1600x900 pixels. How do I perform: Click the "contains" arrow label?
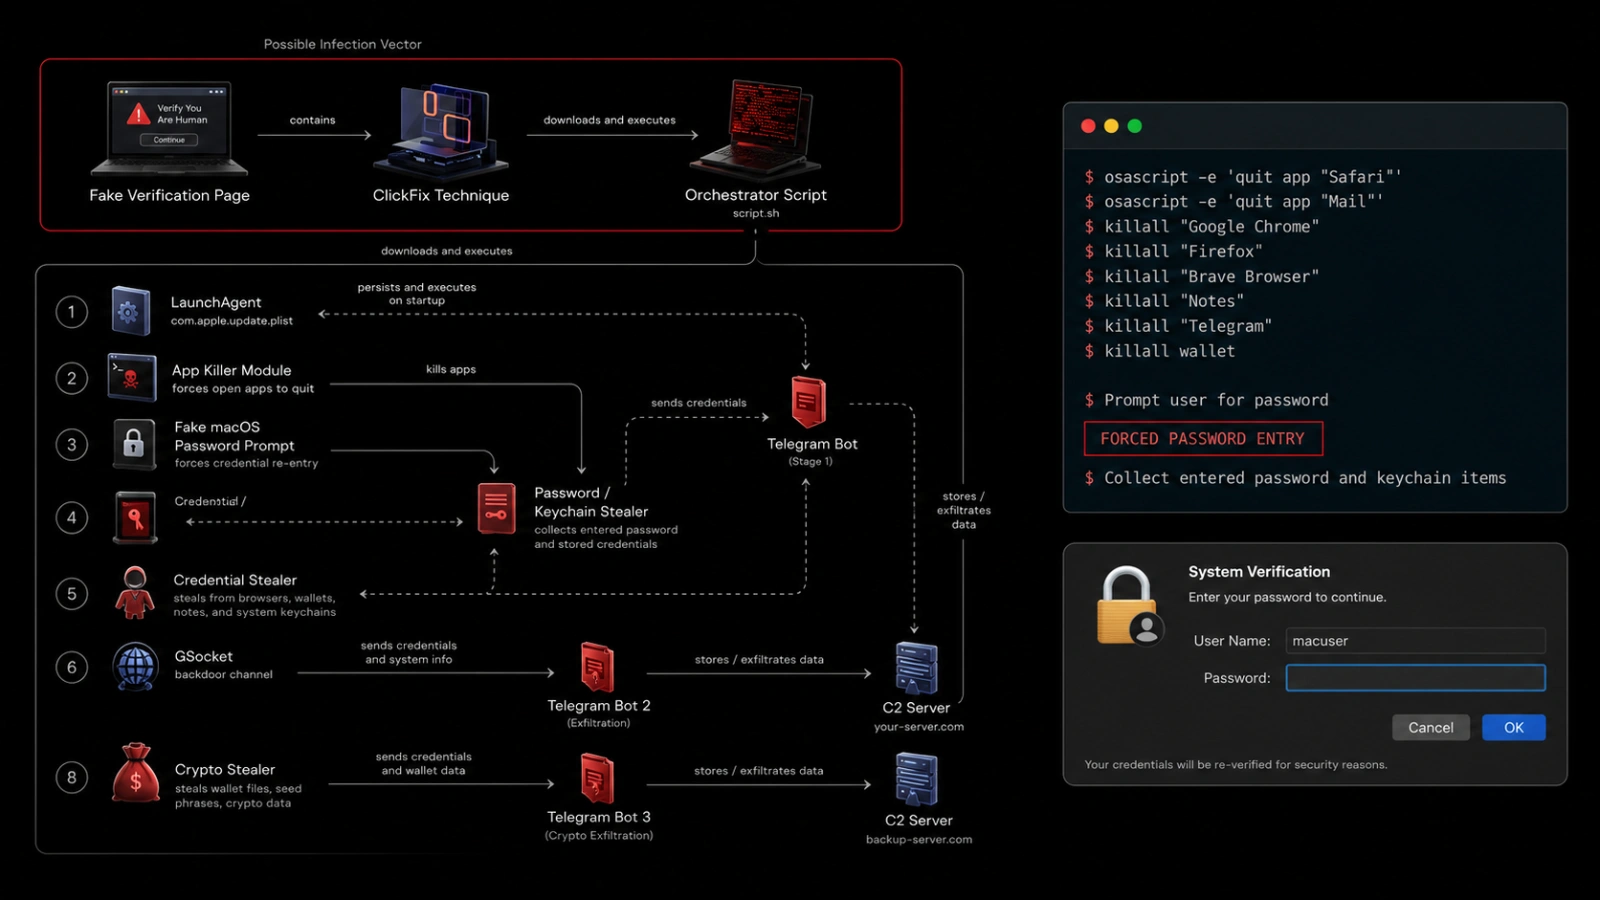[x=313, y=120]
